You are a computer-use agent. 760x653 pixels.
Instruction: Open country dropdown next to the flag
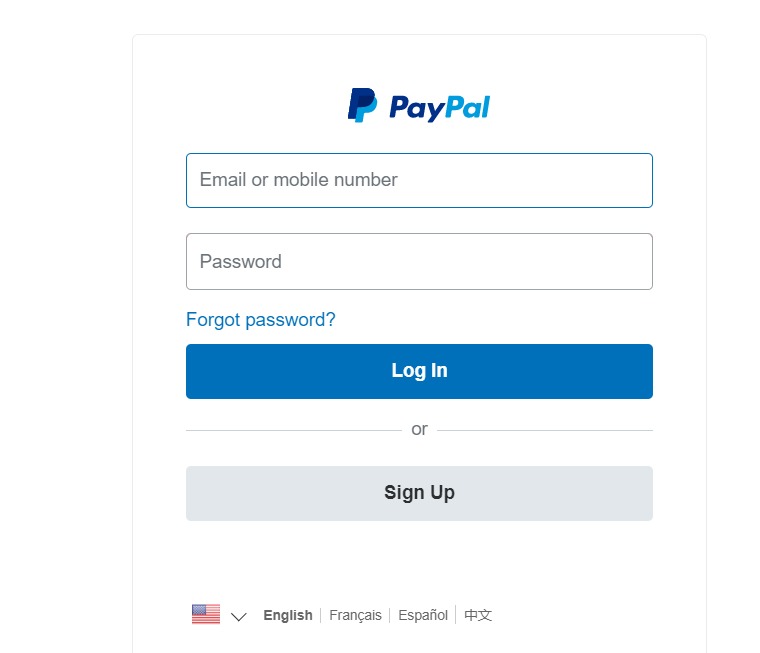tap(238, 616)
